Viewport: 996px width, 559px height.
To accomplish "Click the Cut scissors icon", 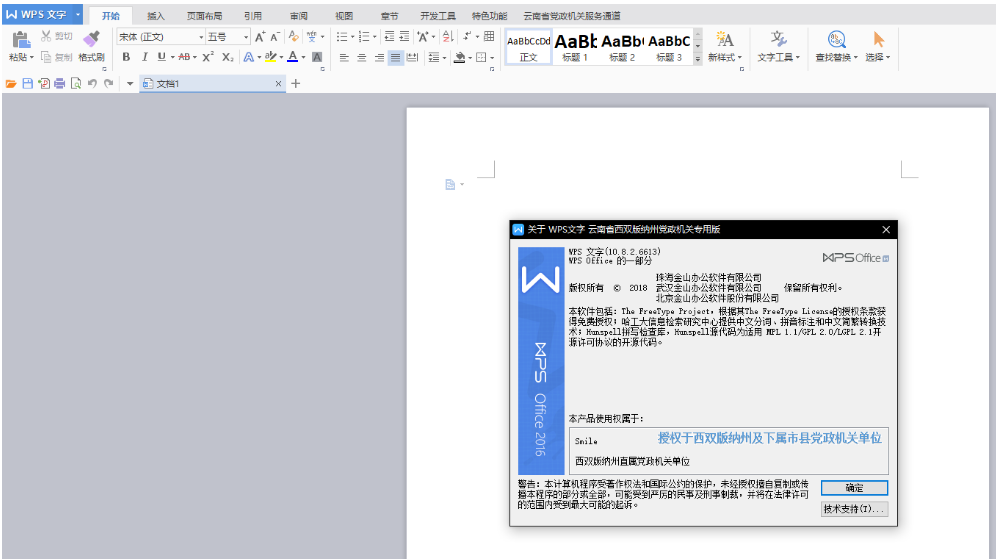I will coord(46,36).
